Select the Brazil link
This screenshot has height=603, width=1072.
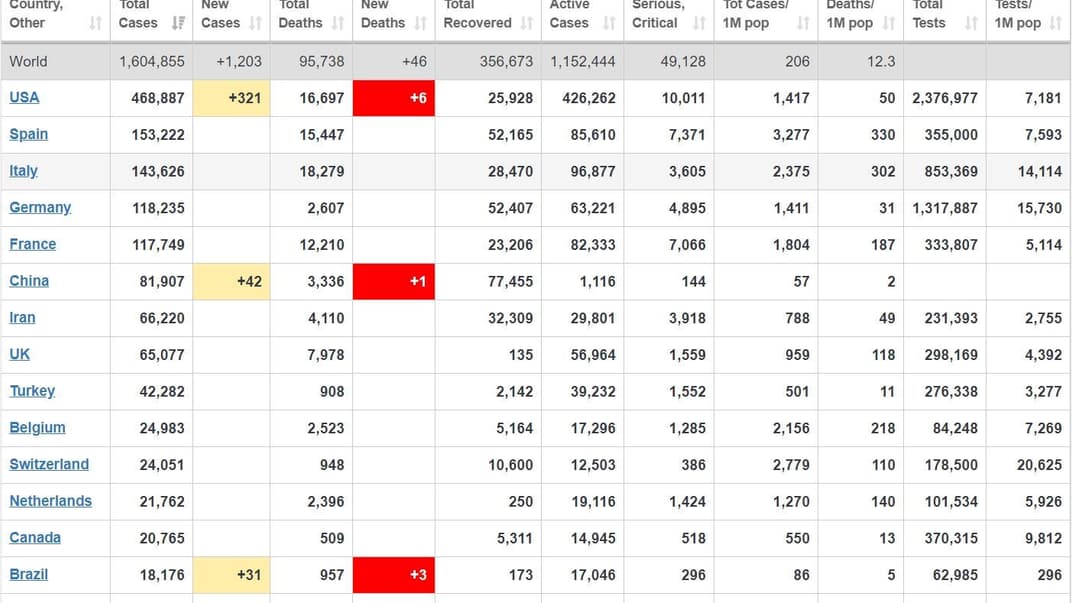(28, 574)
